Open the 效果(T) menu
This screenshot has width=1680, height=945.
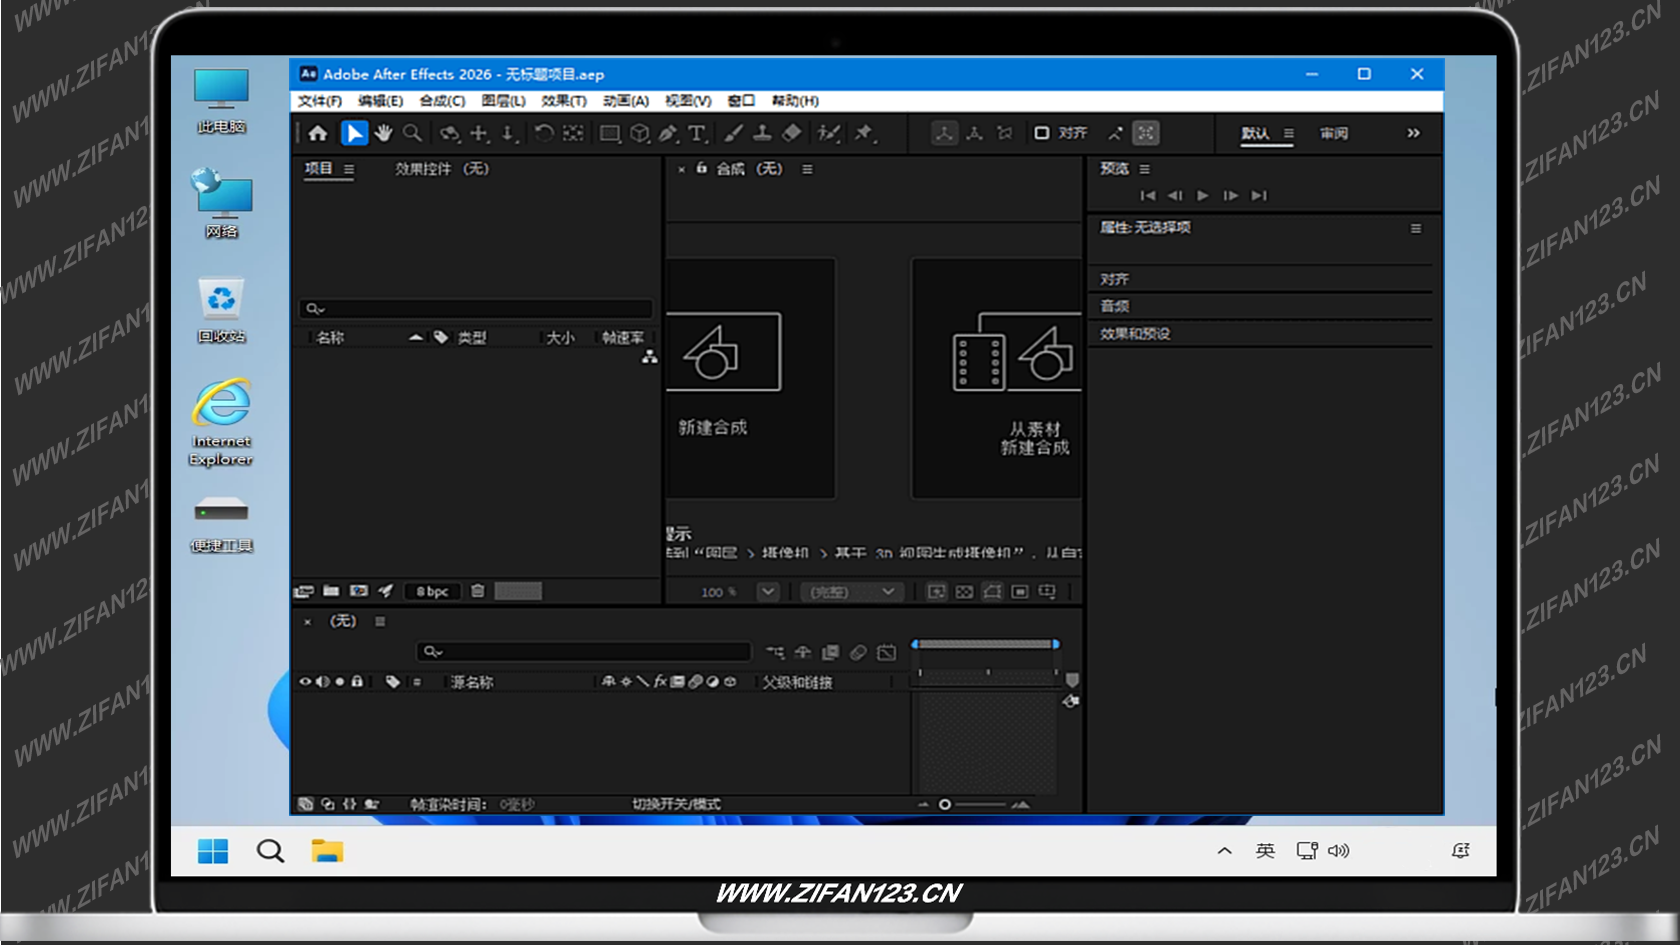click(x=564, y=101)
